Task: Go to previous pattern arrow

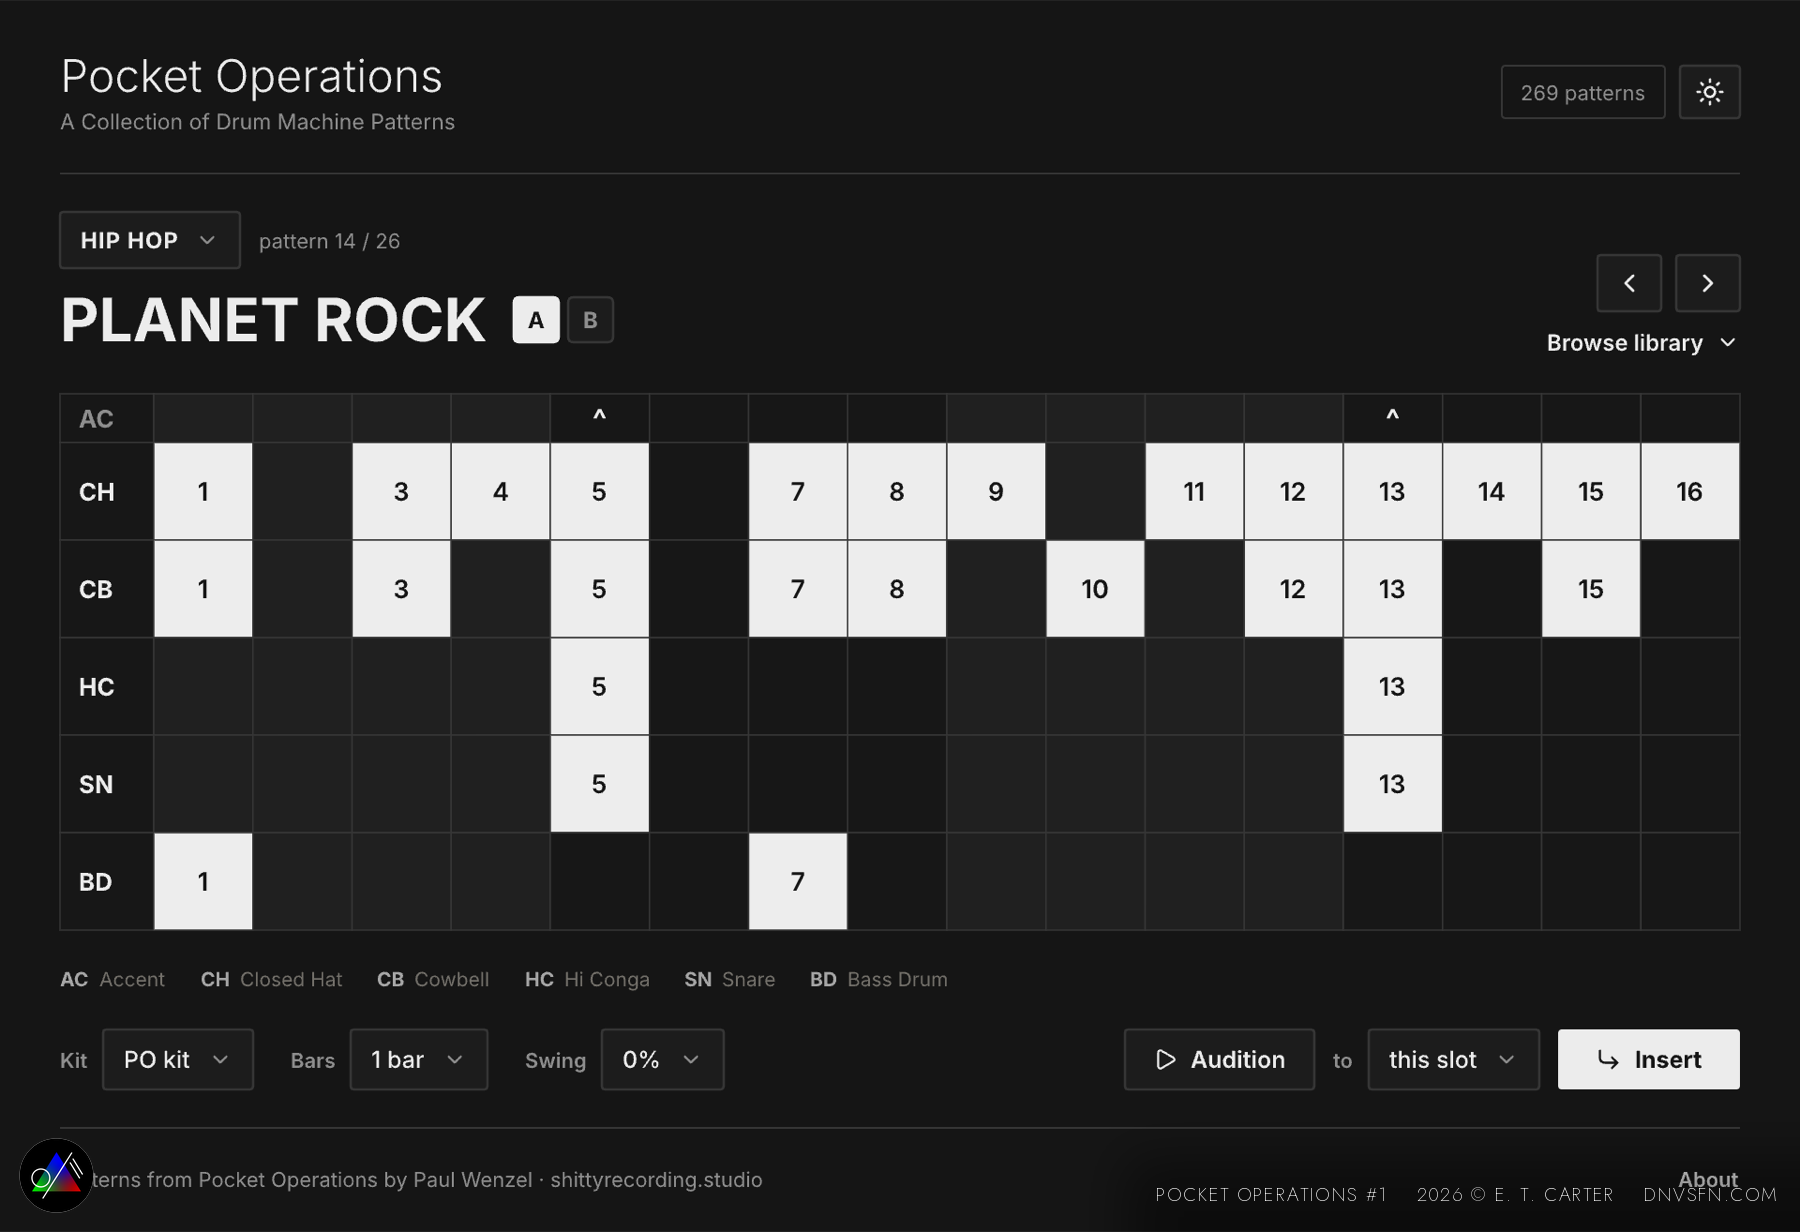Action: point(1629,283)
